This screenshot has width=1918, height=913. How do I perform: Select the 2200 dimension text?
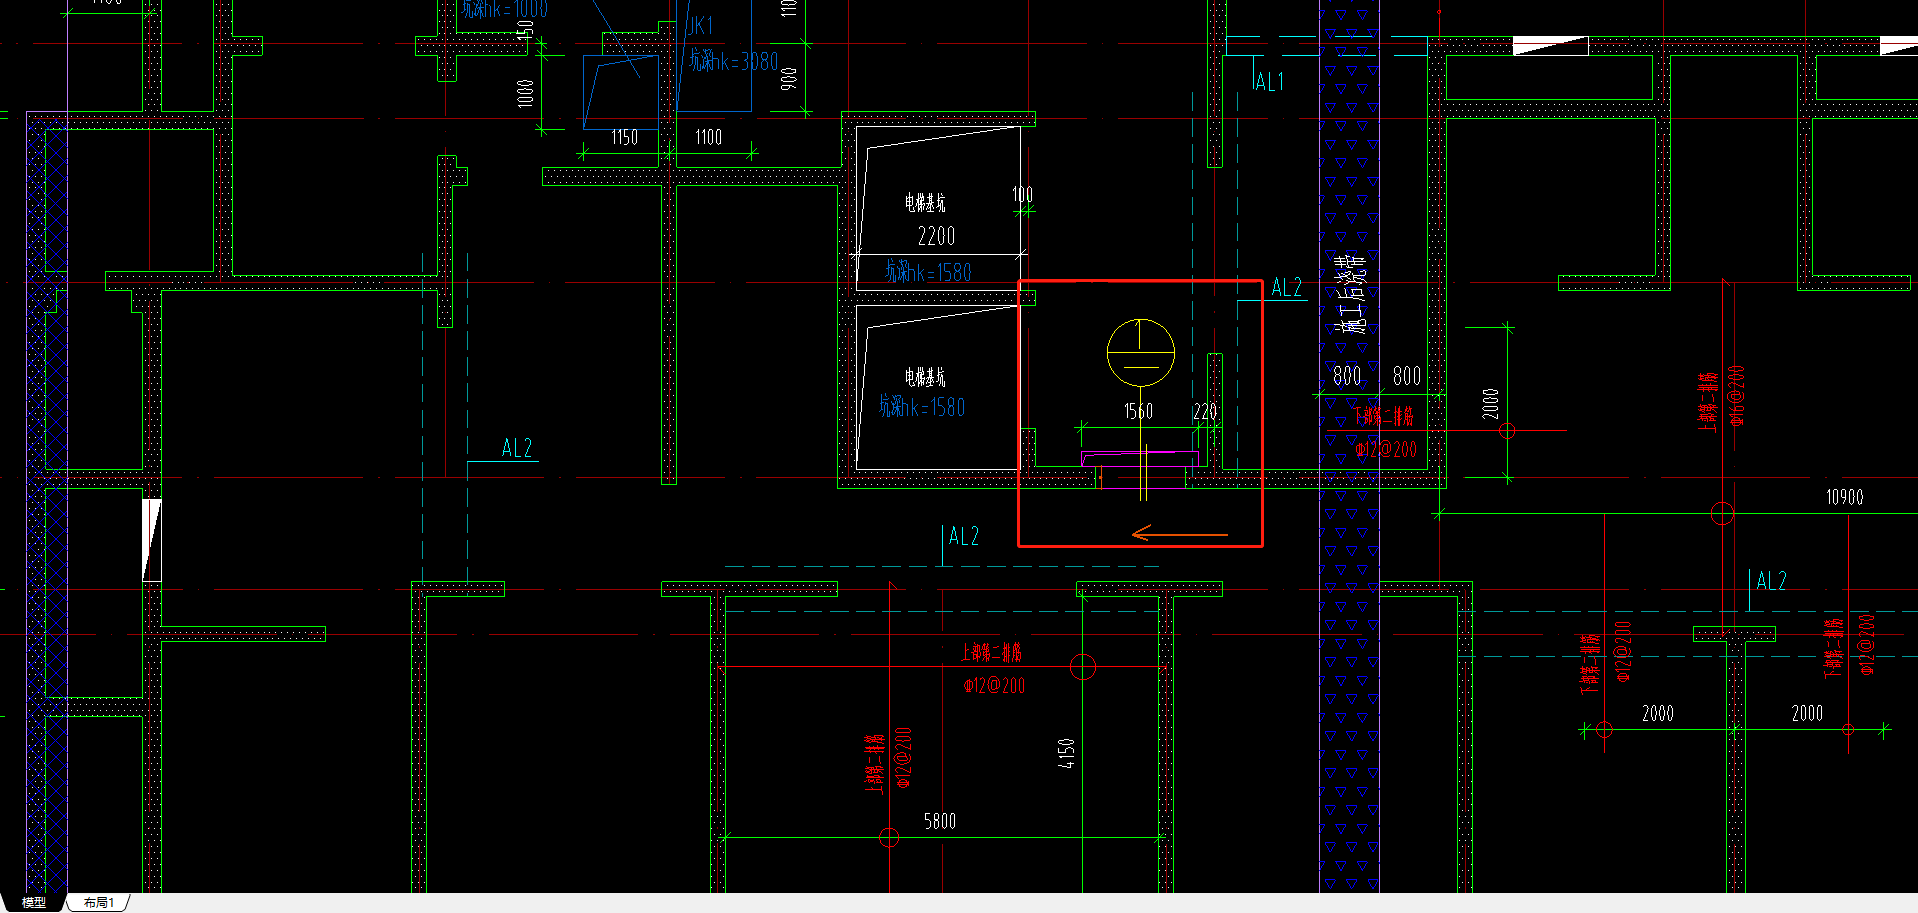936,236
